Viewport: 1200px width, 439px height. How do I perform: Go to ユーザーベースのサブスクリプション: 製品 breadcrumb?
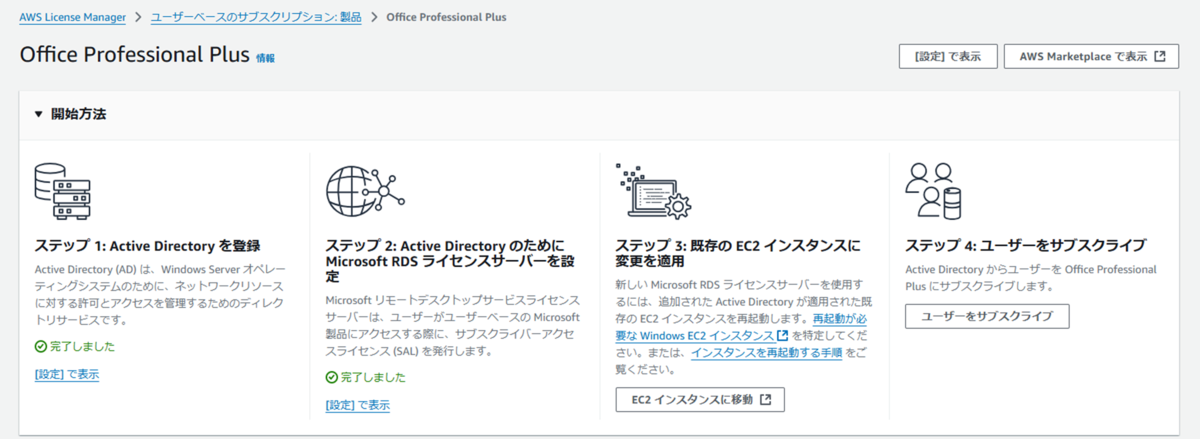[257, 18]
